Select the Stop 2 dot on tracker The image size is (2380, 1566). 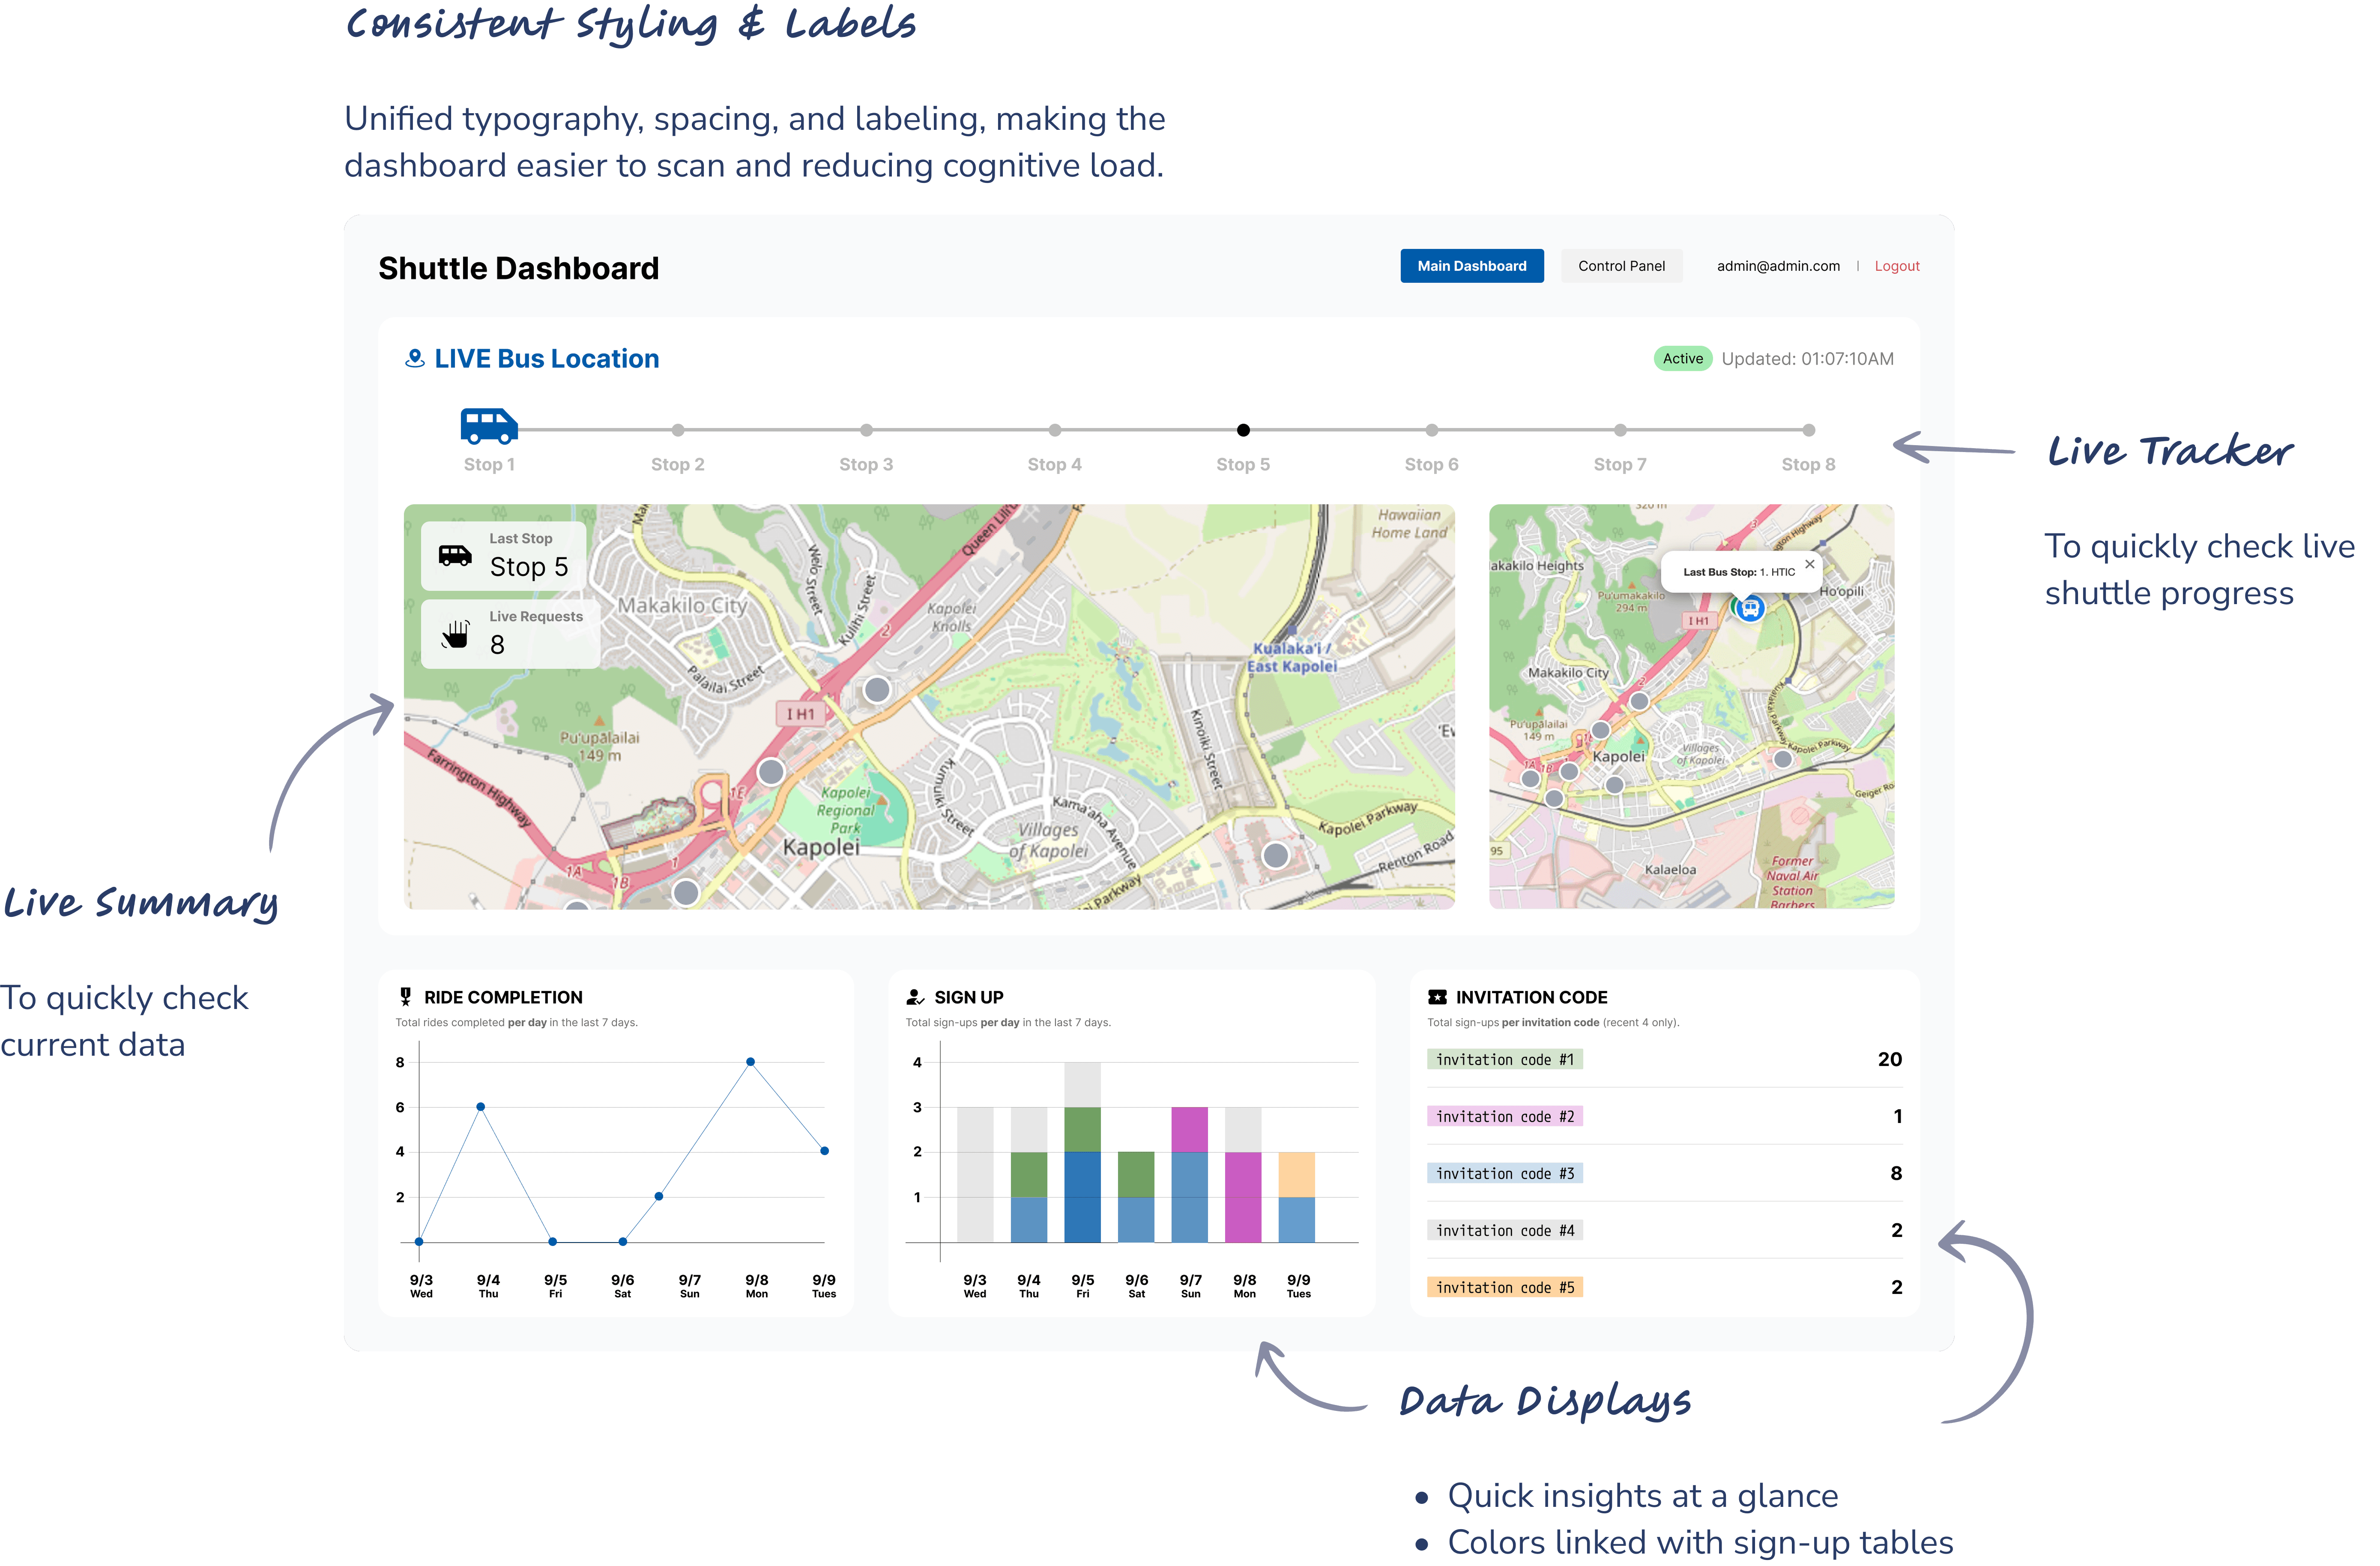(x=678, y=430)
